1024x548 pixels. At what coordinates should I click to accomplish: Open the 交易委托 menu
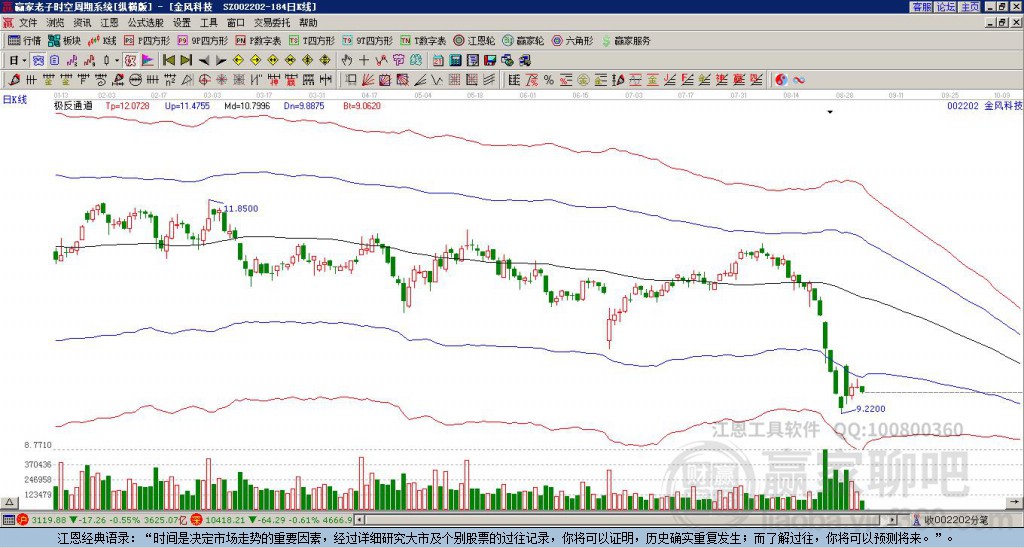tap(272, 23)
